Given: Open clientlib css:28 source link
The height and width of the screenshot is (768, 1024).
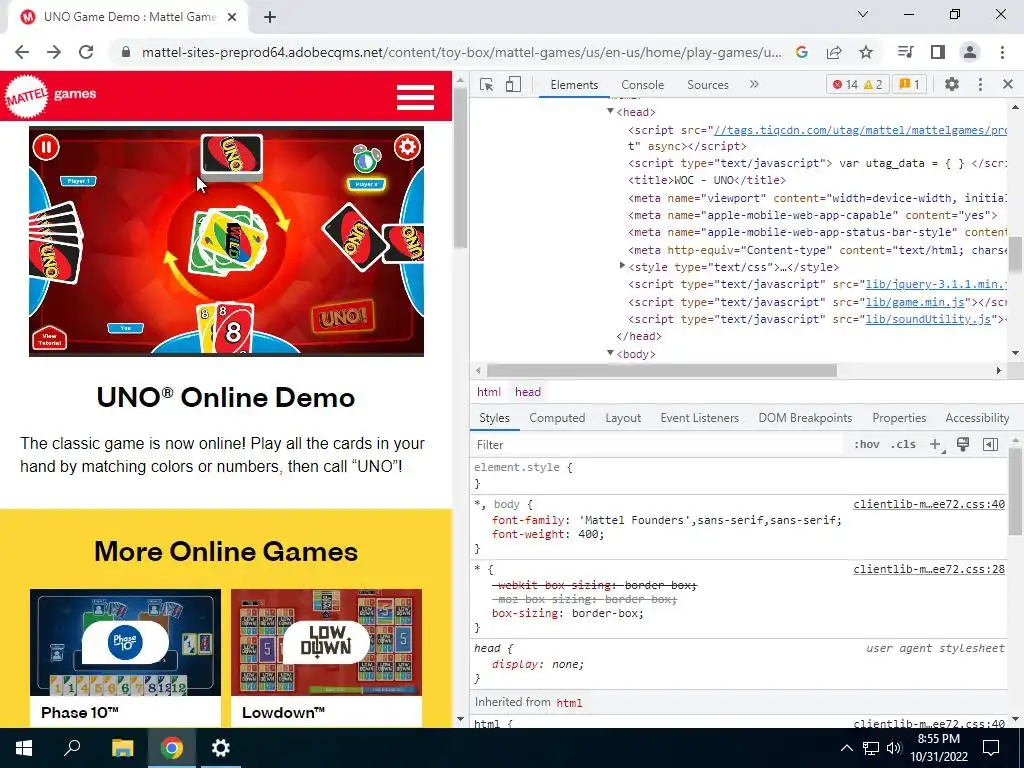Looking at the screenshot, I should [x=929, y=569].
